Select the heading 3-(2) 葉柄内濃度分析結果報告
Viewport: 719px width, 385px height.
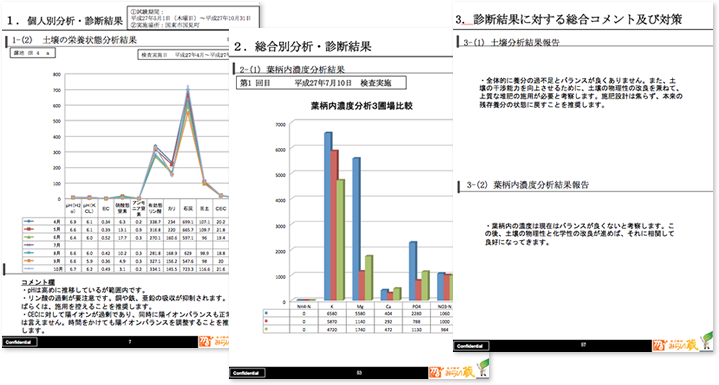click(528, 185)
